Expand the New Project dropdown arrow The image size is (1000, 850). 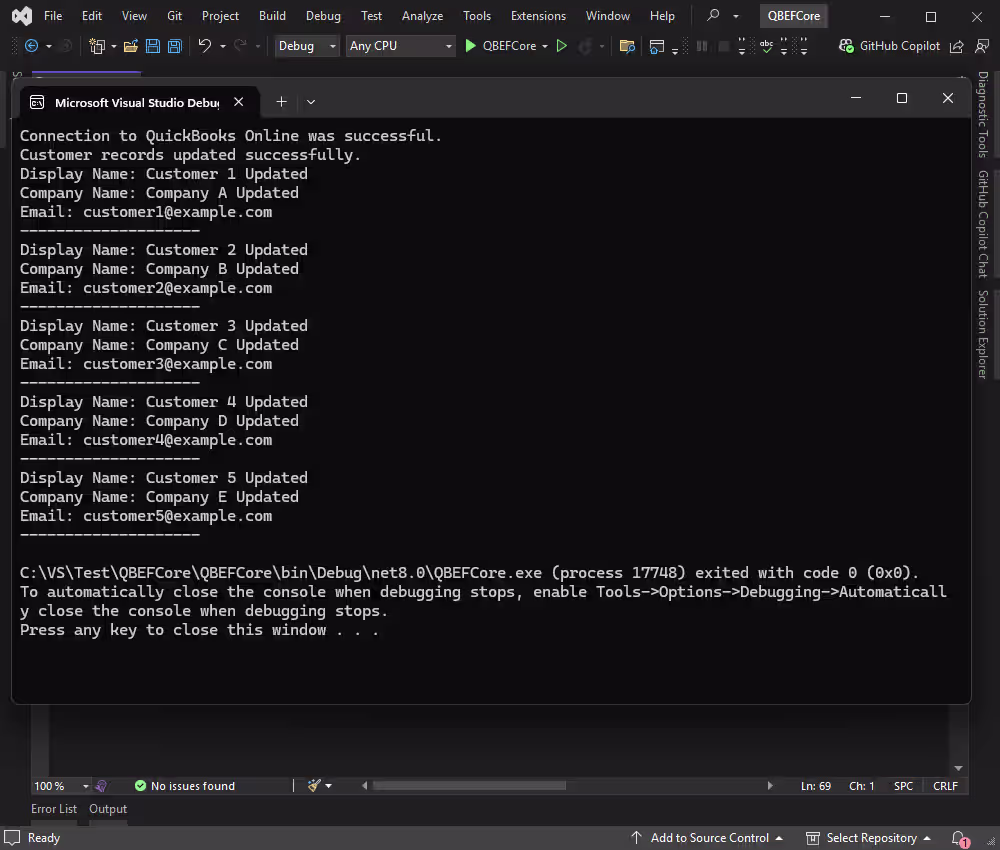click(114, 47)
